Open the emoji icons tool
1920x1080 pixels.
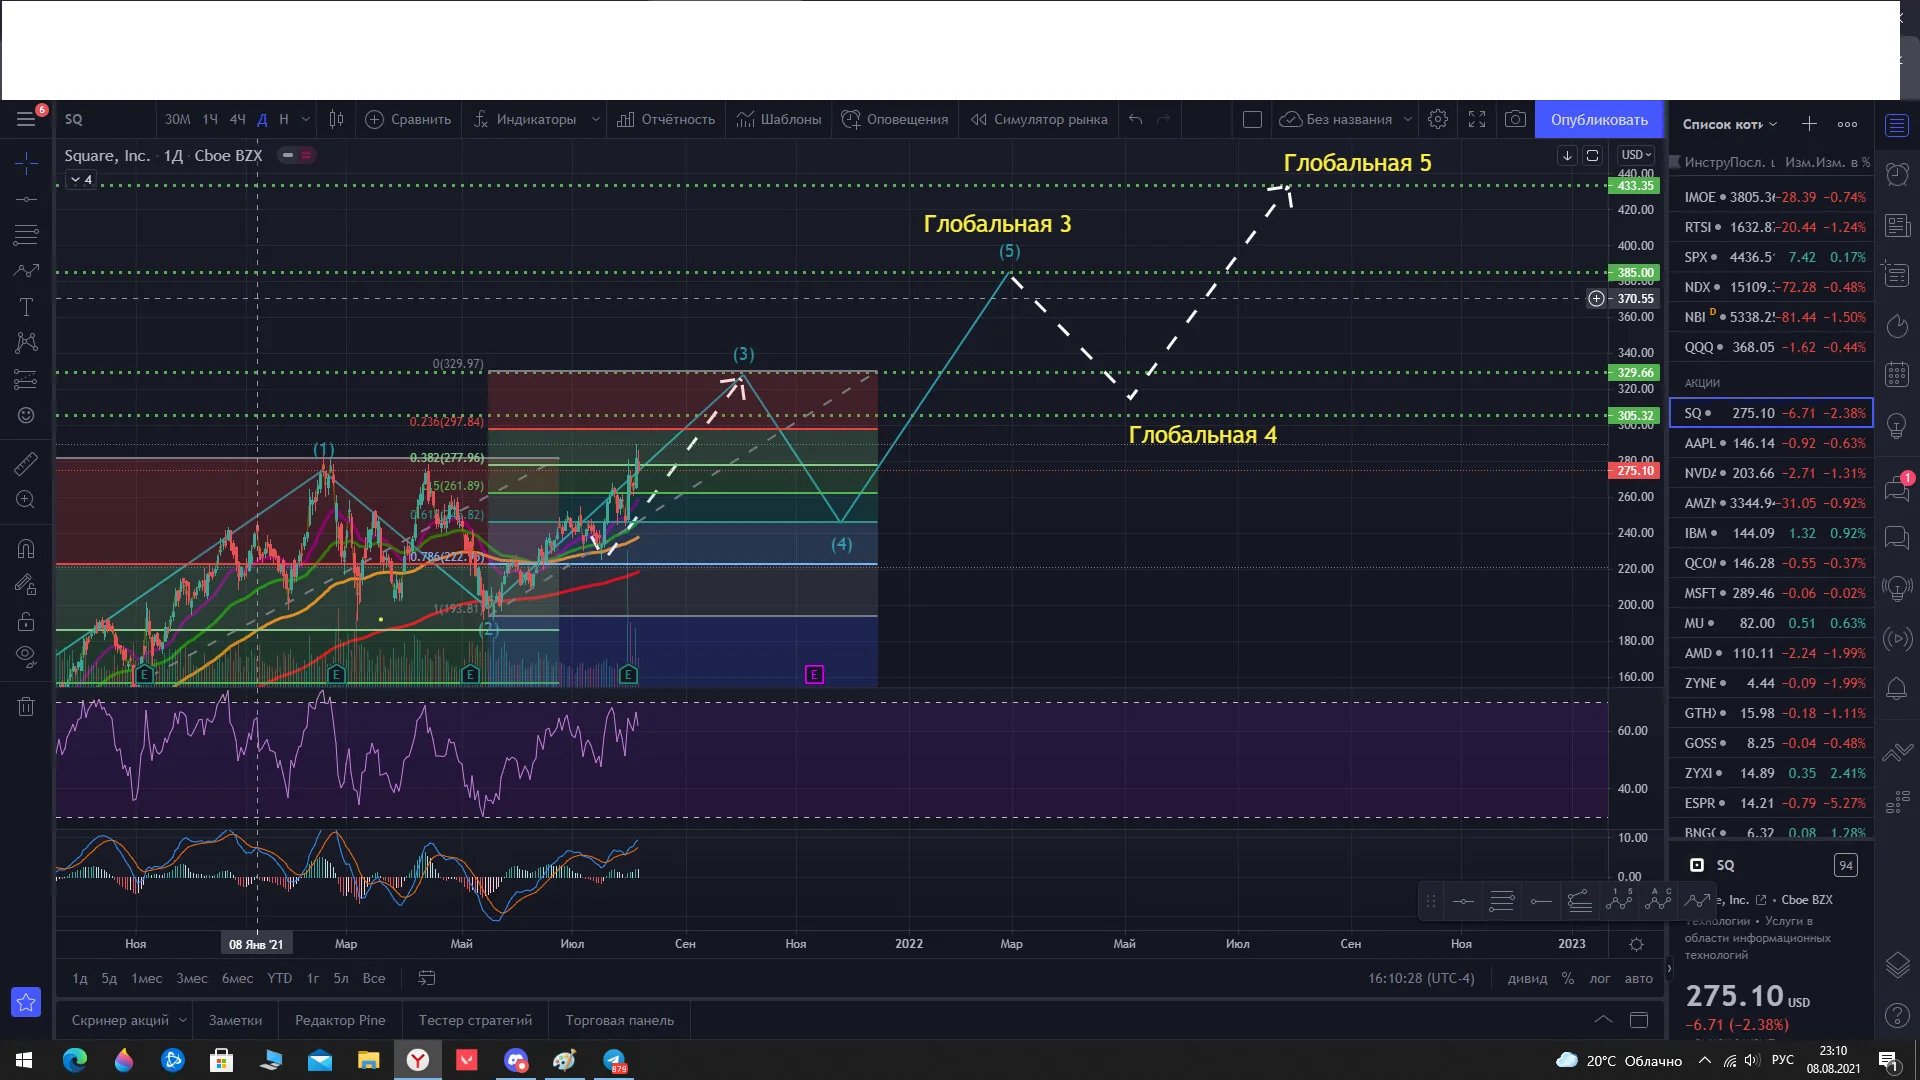pos(26,415)
